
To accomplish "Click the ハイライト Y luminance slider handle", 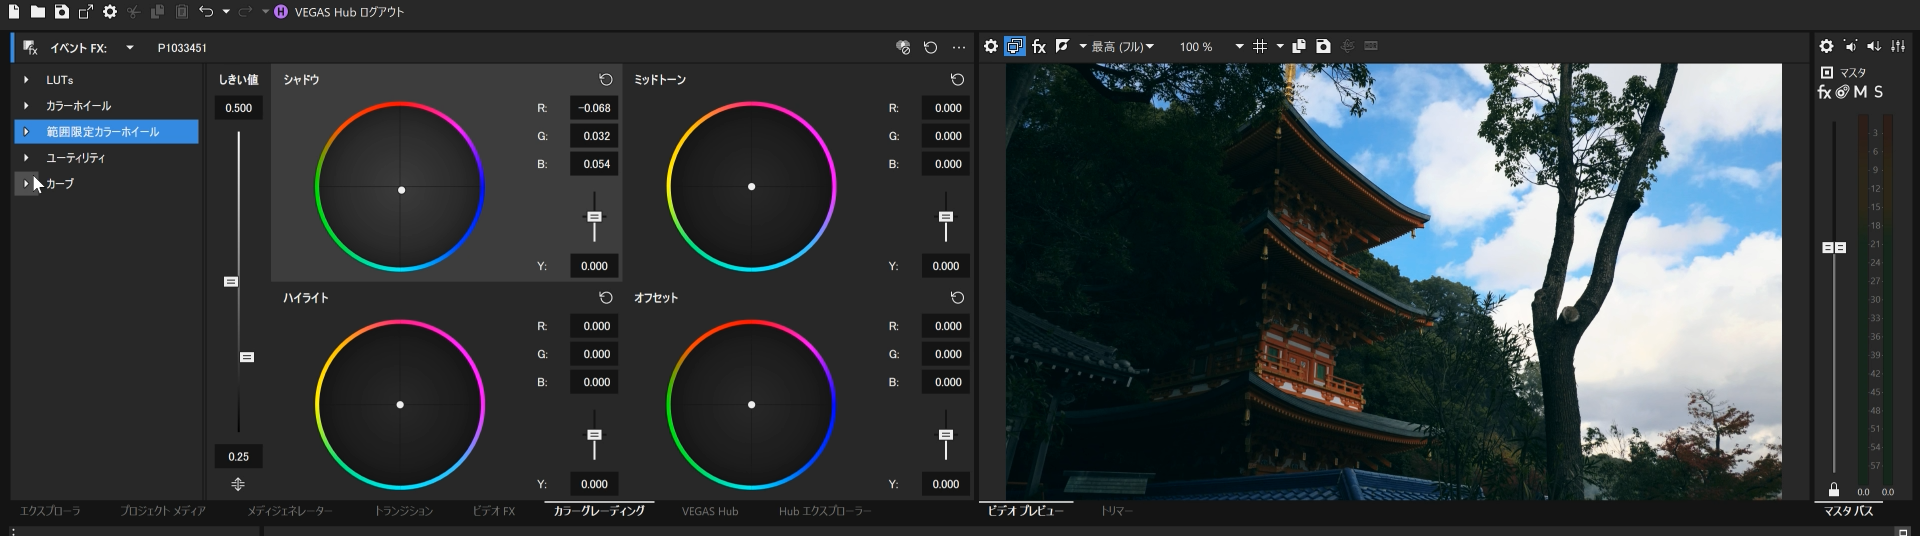I will pyautogui.click(x=594, y=435).
